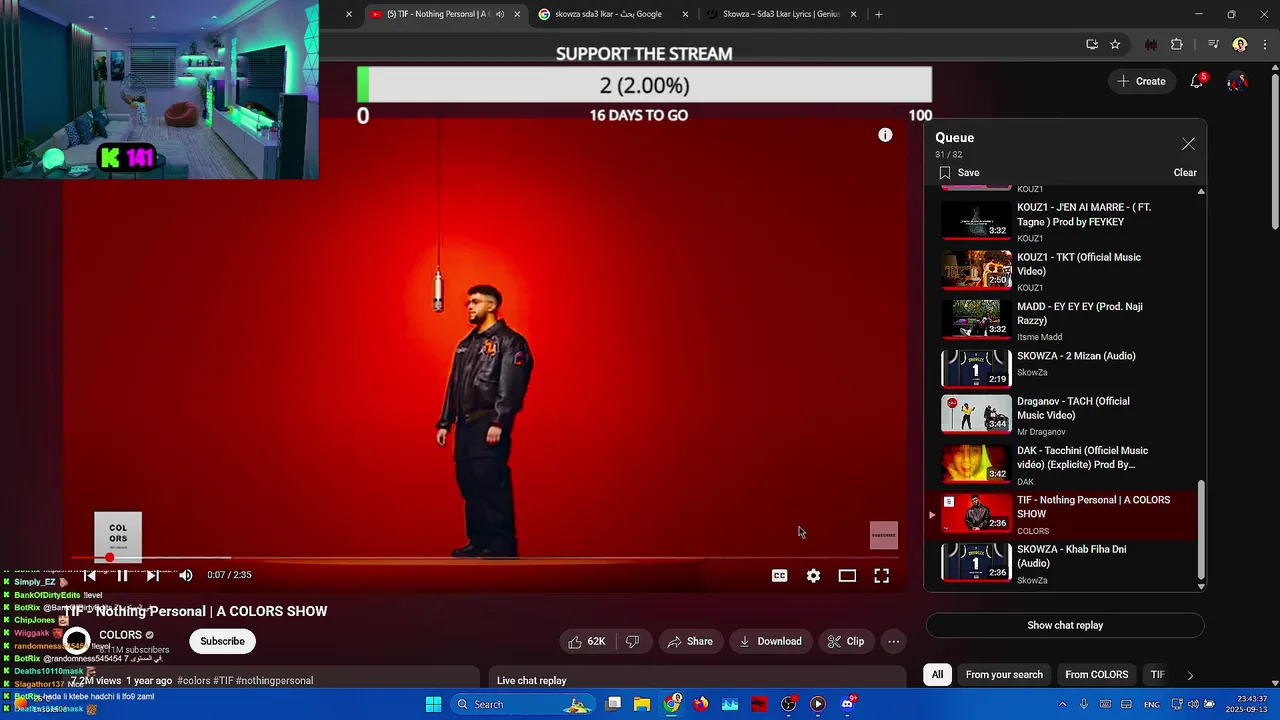Open the Chrome extensions puzzle icon
The width and height of the screenshot is (1280, 720).
[1177, 44]
